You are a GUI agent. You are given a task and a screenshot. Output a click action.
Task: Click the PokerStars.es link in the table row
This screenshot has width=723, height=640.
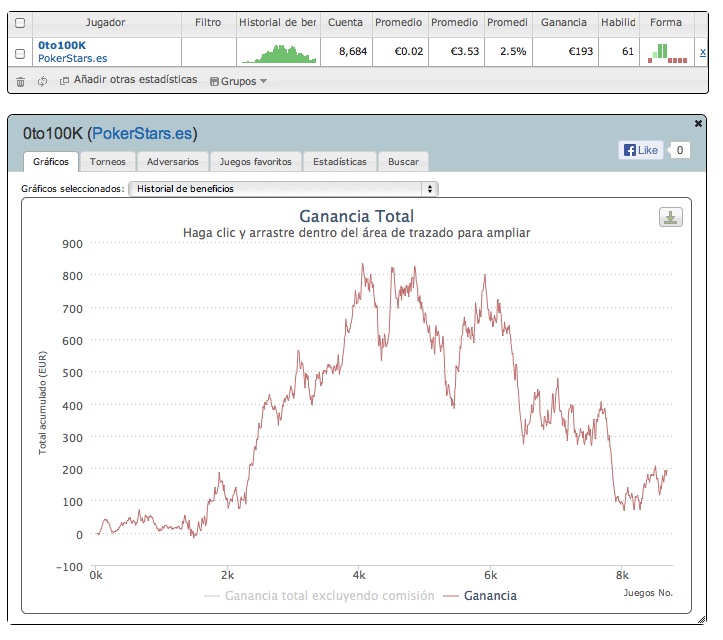pos(72,59)
